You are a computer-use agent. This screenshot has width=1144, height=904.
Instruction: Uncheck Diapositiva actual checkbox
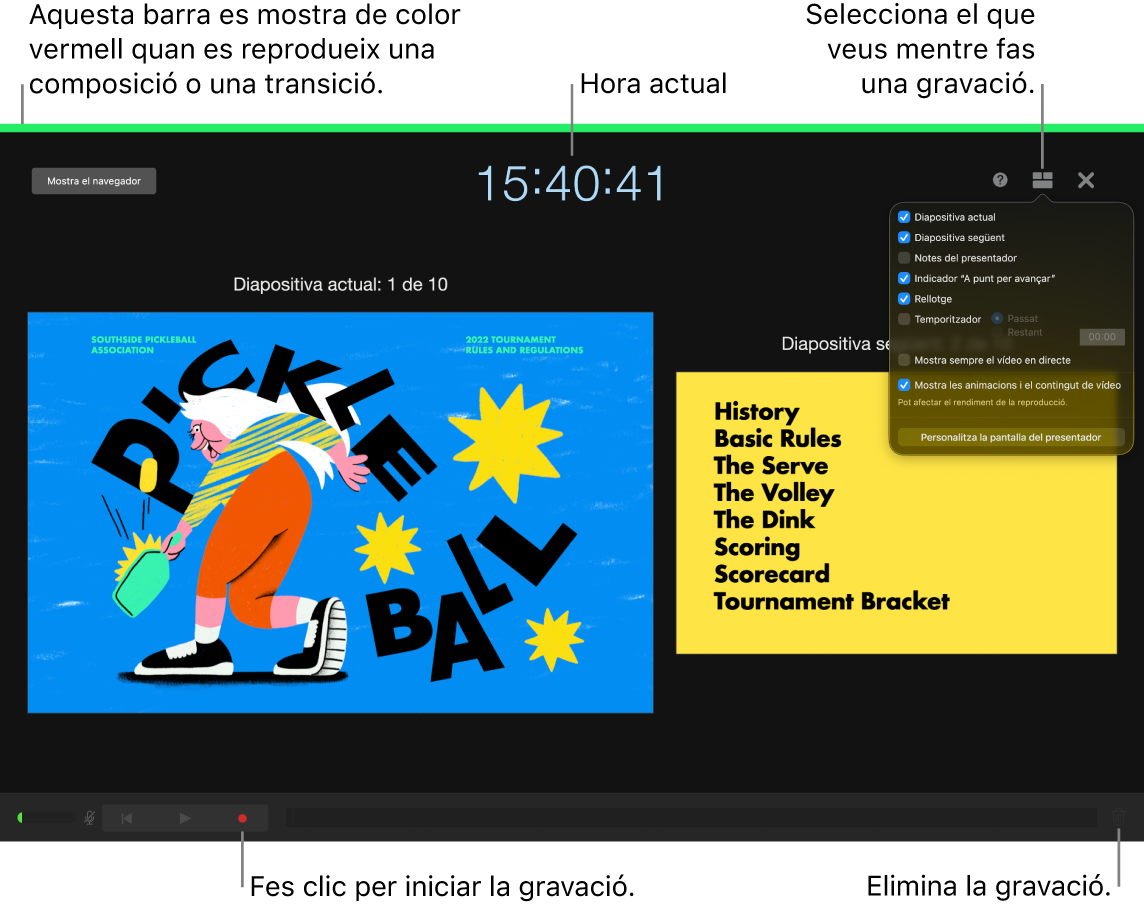pos(904,217)
